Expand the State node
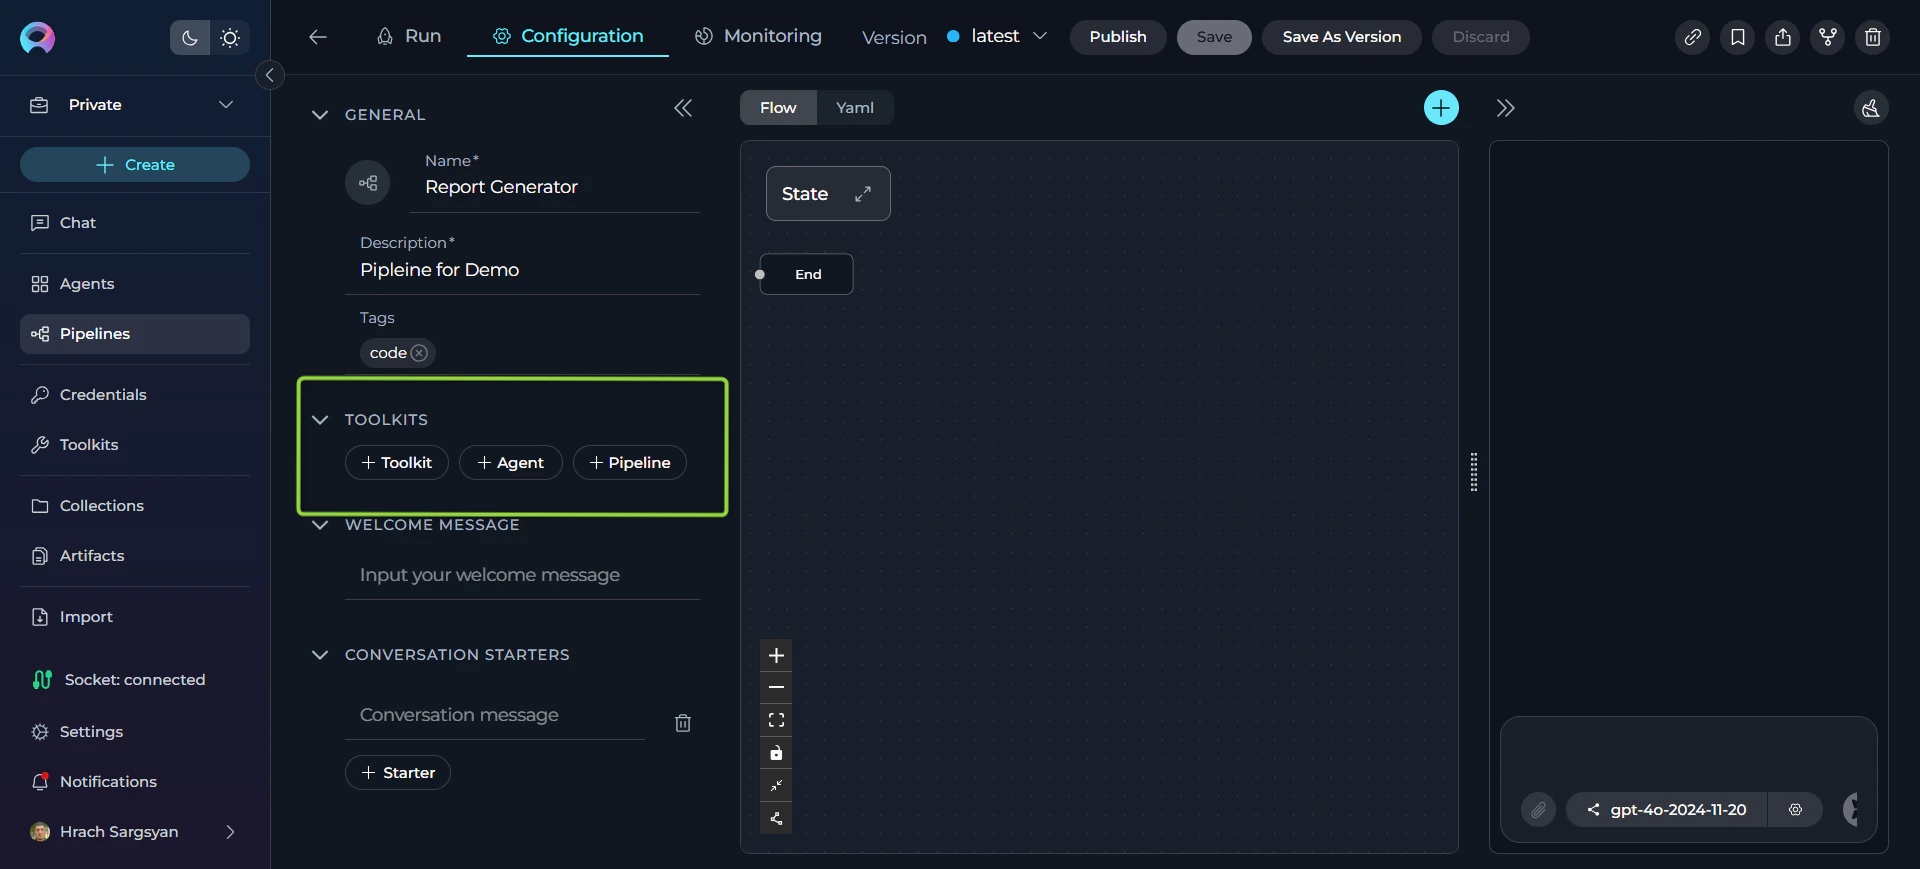This screenshot has height=869, width=1920. (863, 194)
